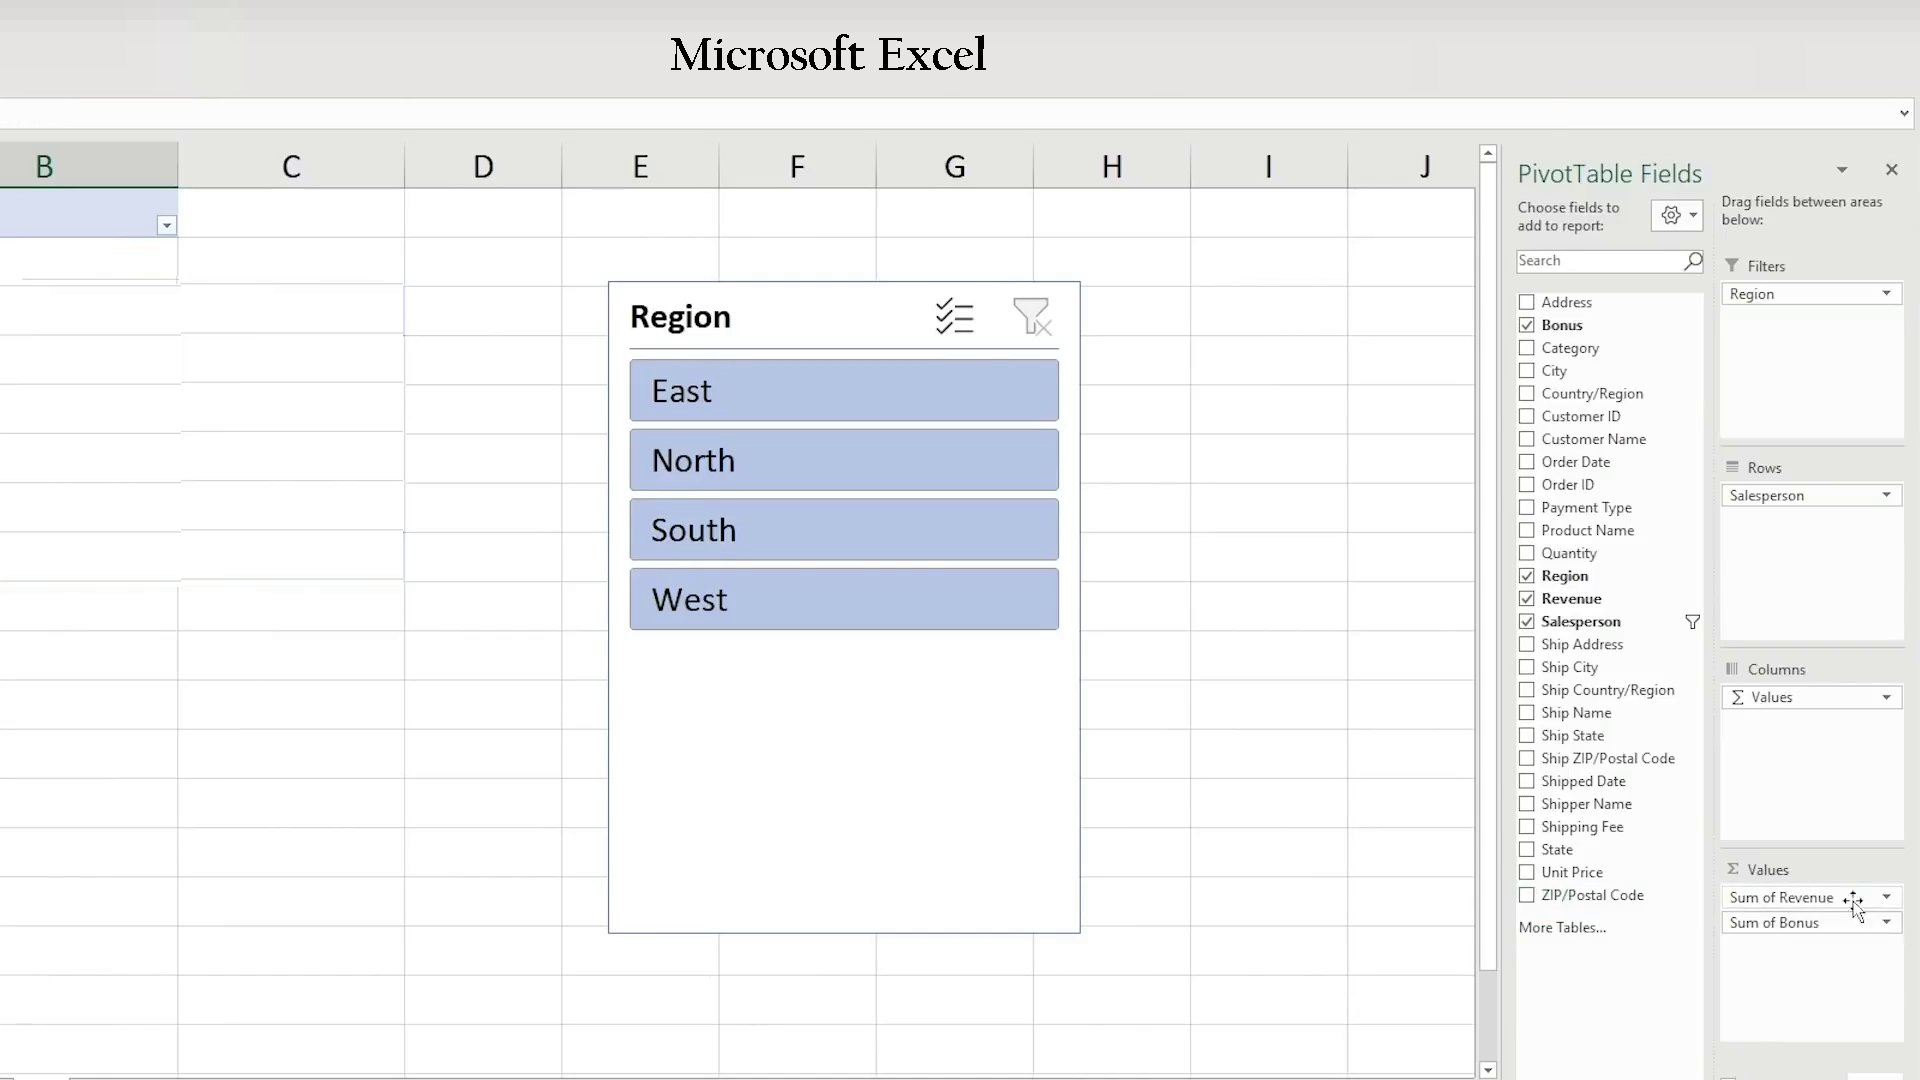
Task: Select South in the Region slicer
Action: pos(844,530)
